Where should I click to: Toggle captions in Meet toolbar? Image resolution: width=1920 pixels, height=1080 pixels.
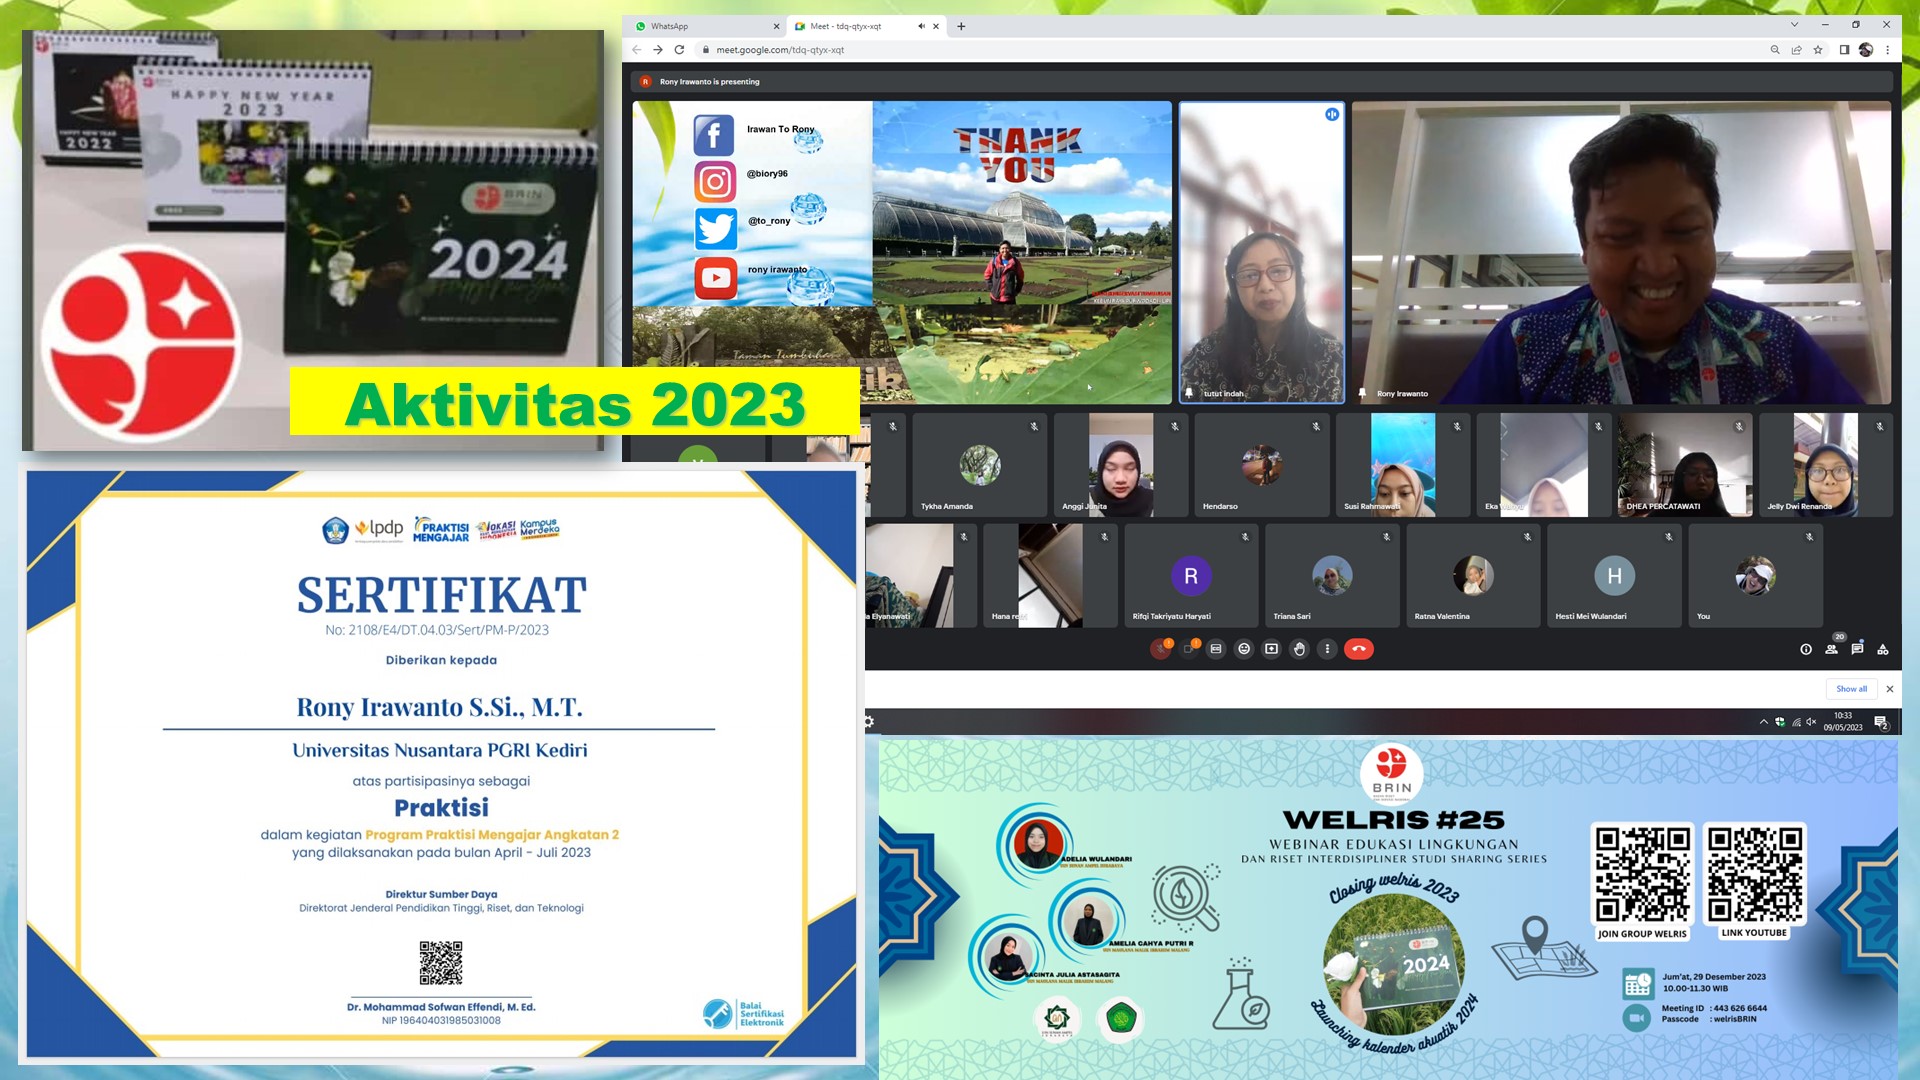pos(1216,649)
